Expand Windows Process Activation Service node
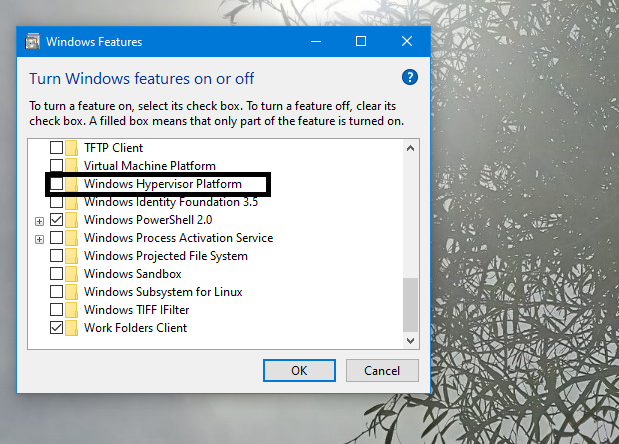This screenshot has width=619, height=444. coord(39,240)
